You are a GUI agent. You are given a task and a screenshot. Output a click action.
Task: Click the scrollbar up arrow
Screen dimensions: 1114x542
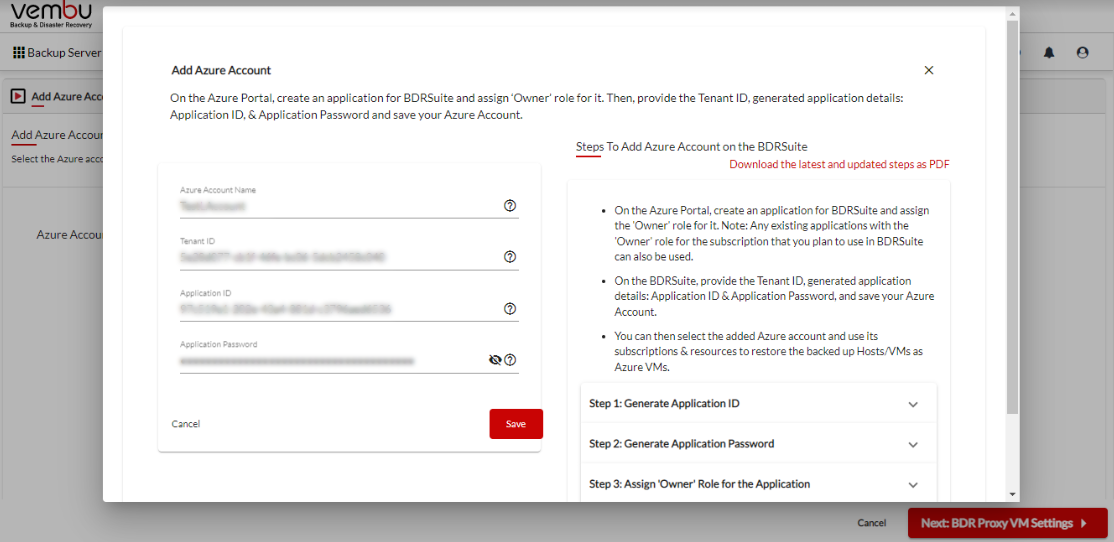click(x=1012, y=13)
